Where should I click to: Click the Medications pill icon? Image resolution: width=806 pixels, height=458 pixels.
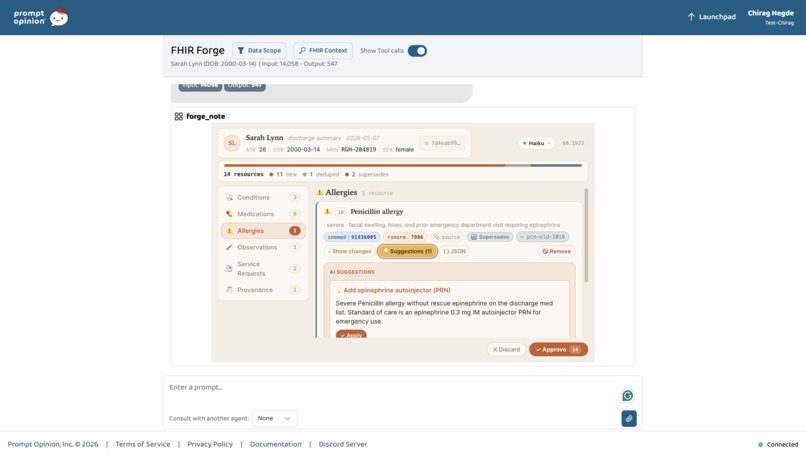coord(229,214)
